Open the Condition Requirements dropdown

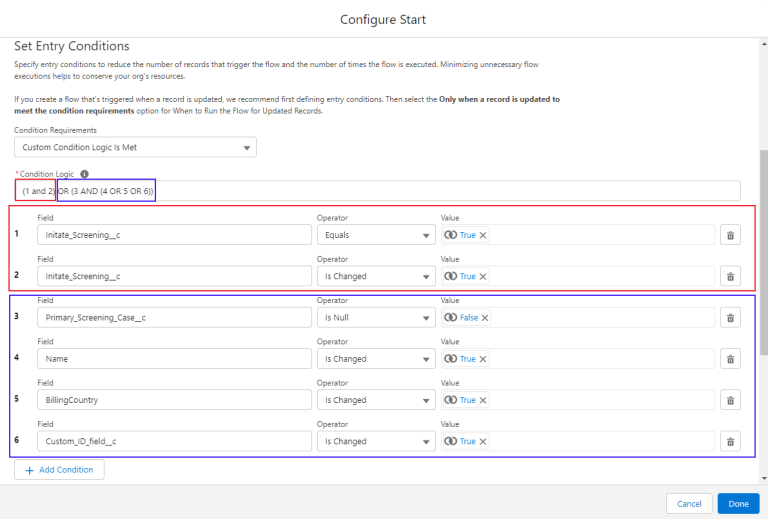pos(135,147)
